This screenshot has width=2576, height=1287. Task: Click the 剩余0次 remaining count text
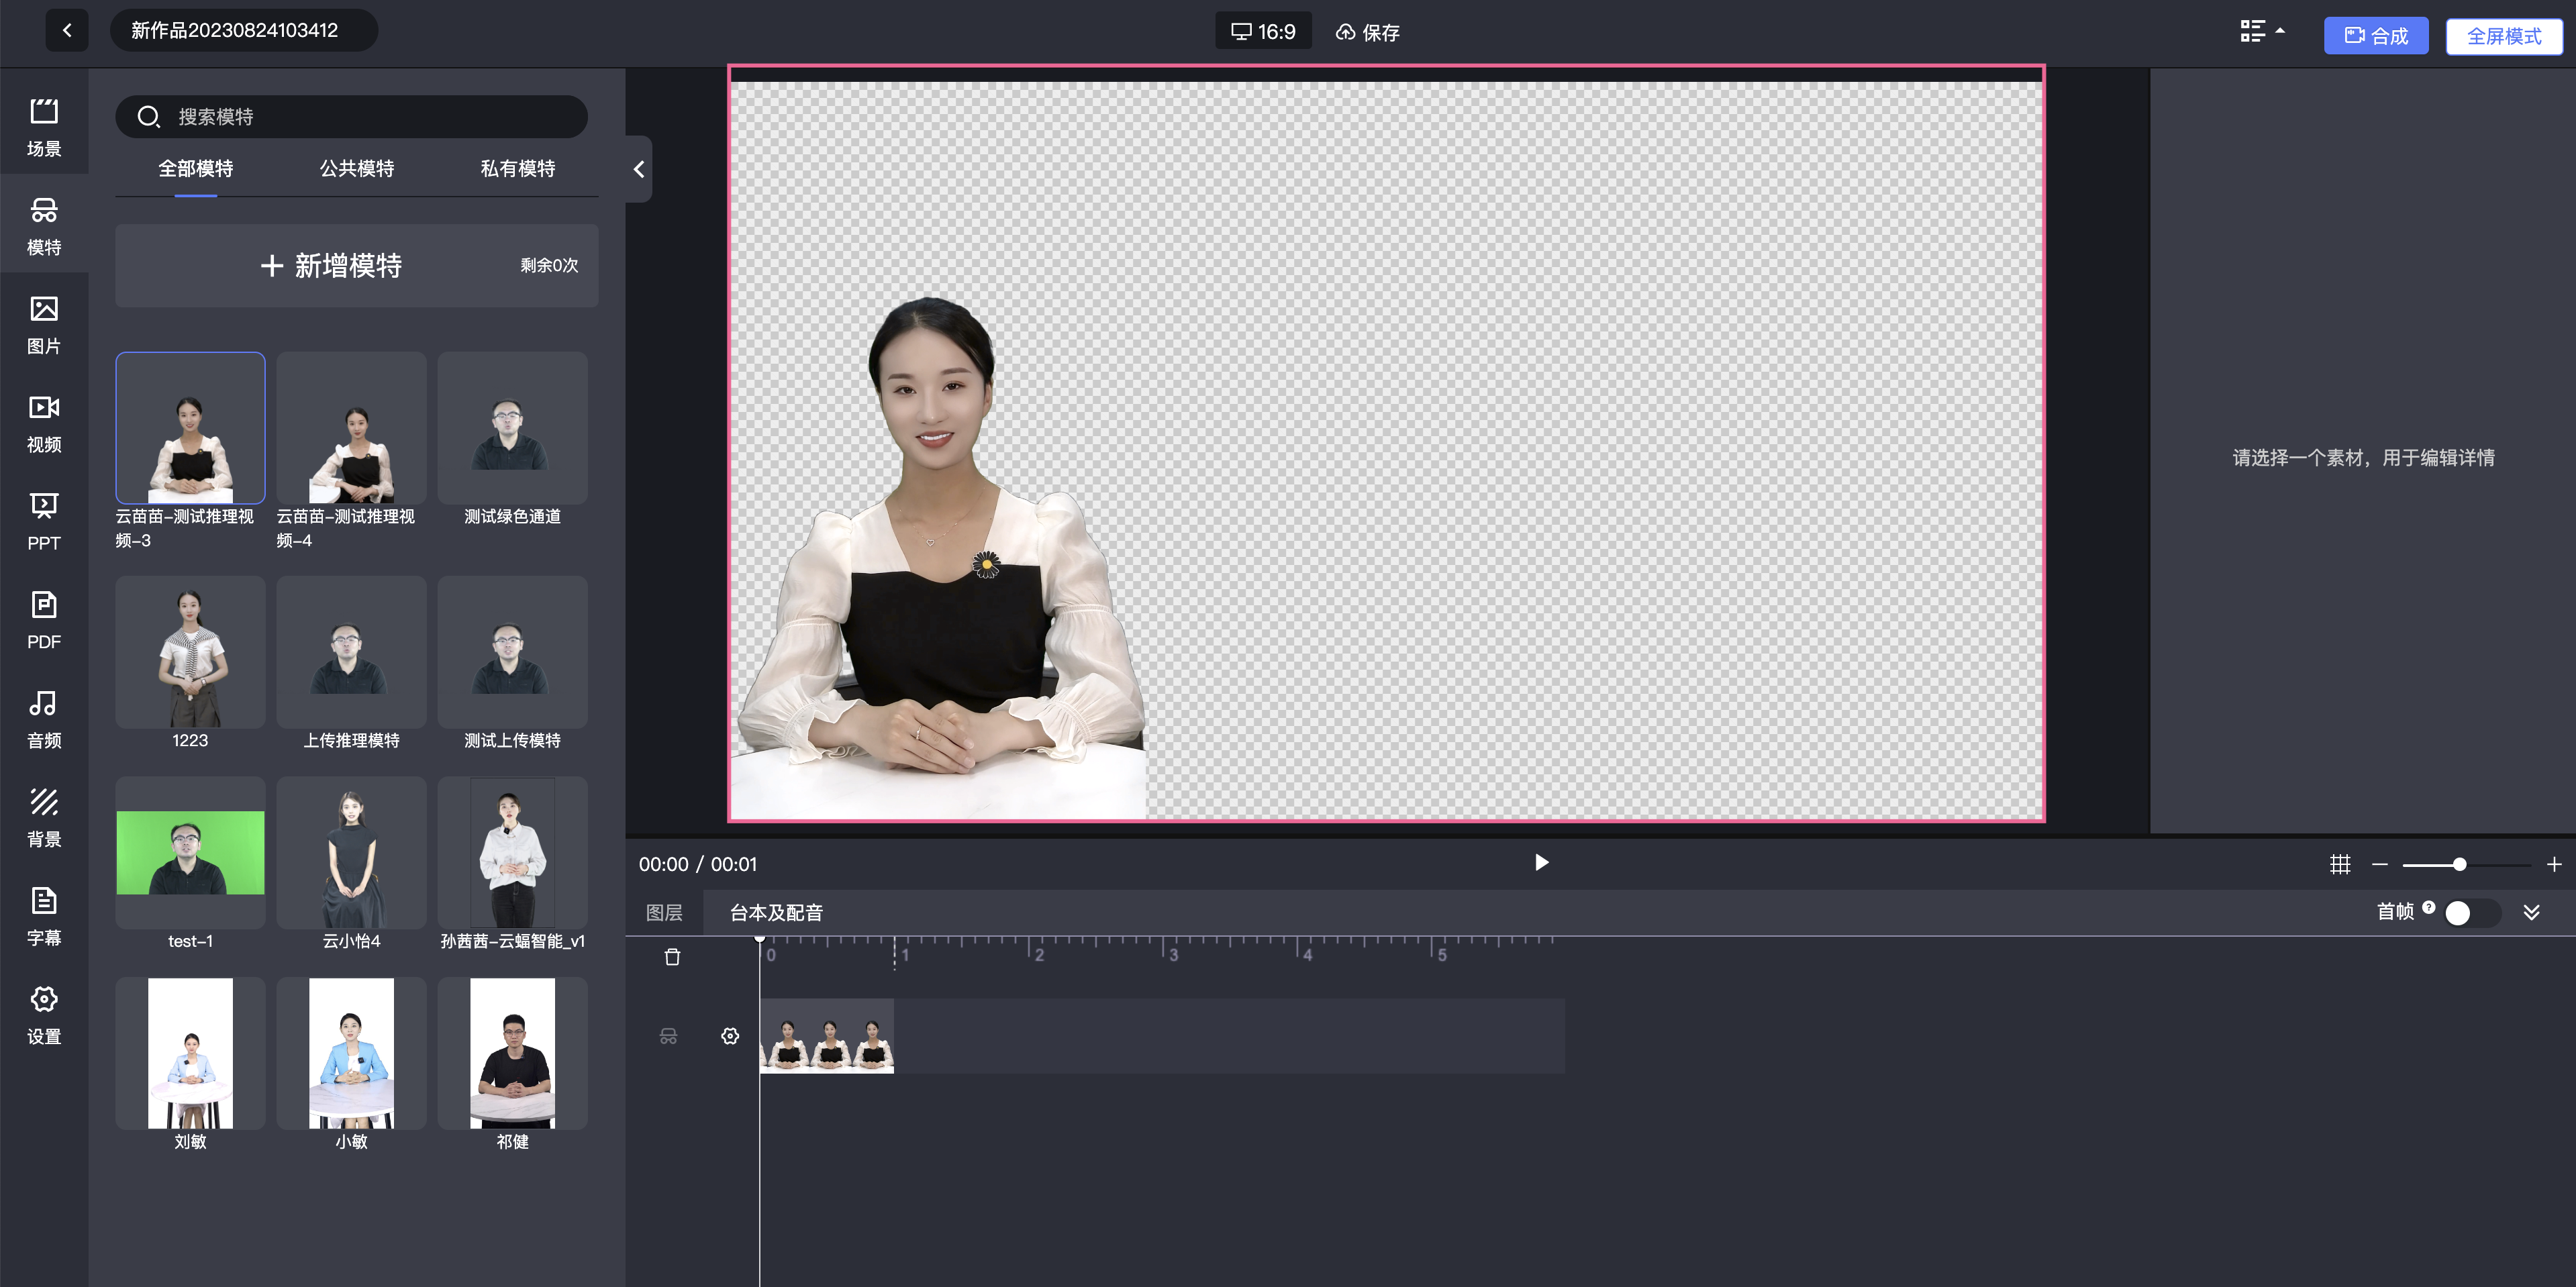tap(549, 265)
